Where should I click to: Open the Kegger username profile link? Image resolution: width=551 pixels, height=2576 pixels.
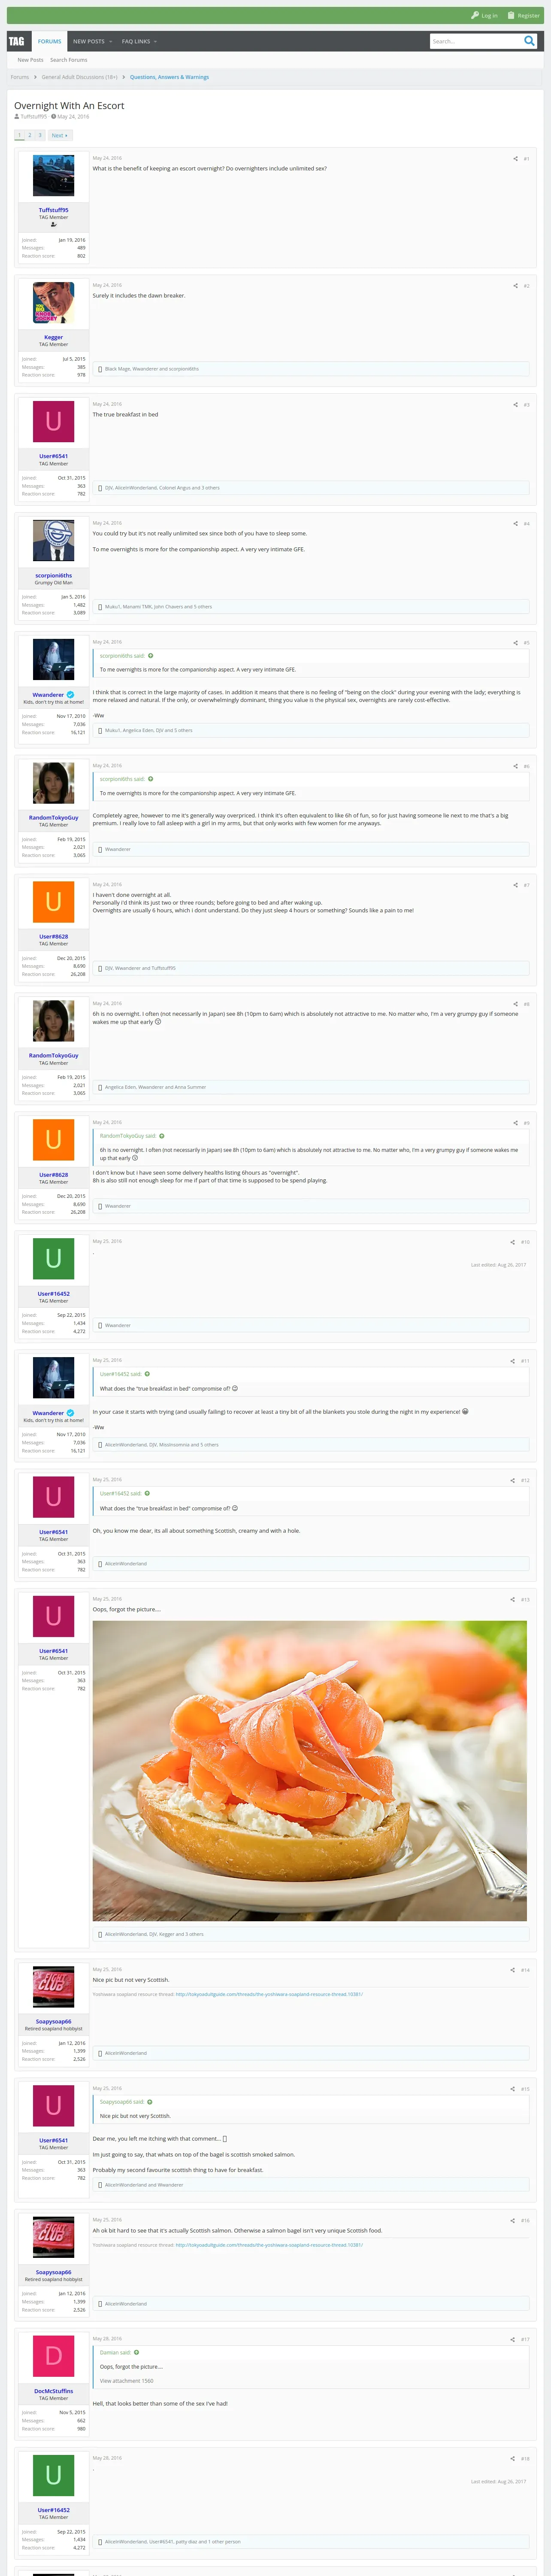coord(54,337)
